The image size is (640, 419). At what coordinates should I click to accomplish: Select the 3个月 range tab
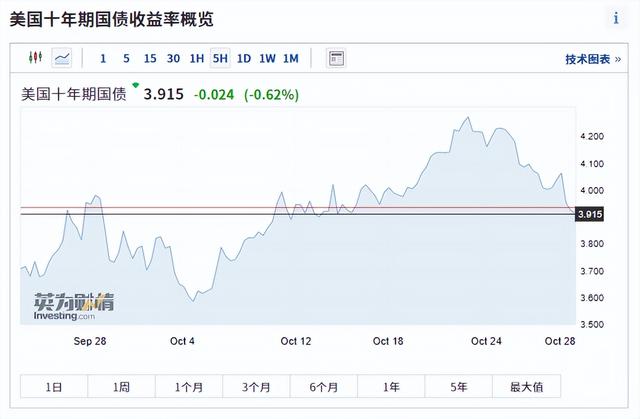pos(256,386)
